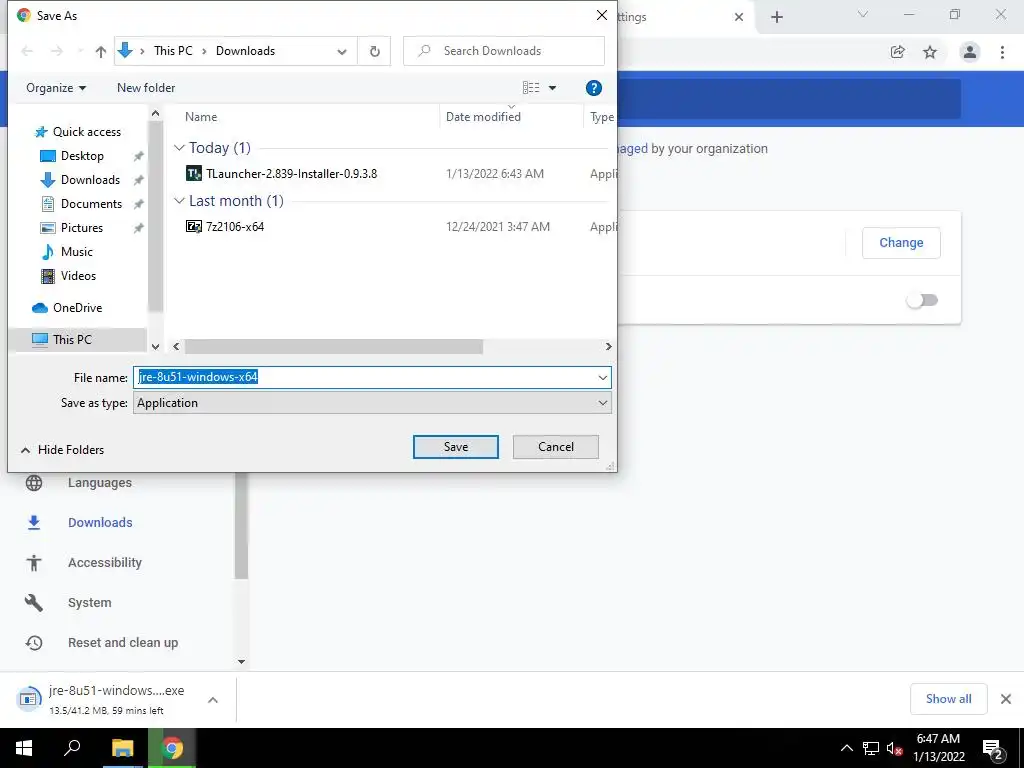Open the Save As help icon
This screenshot has height=768, width=1024.
point(594,88)
